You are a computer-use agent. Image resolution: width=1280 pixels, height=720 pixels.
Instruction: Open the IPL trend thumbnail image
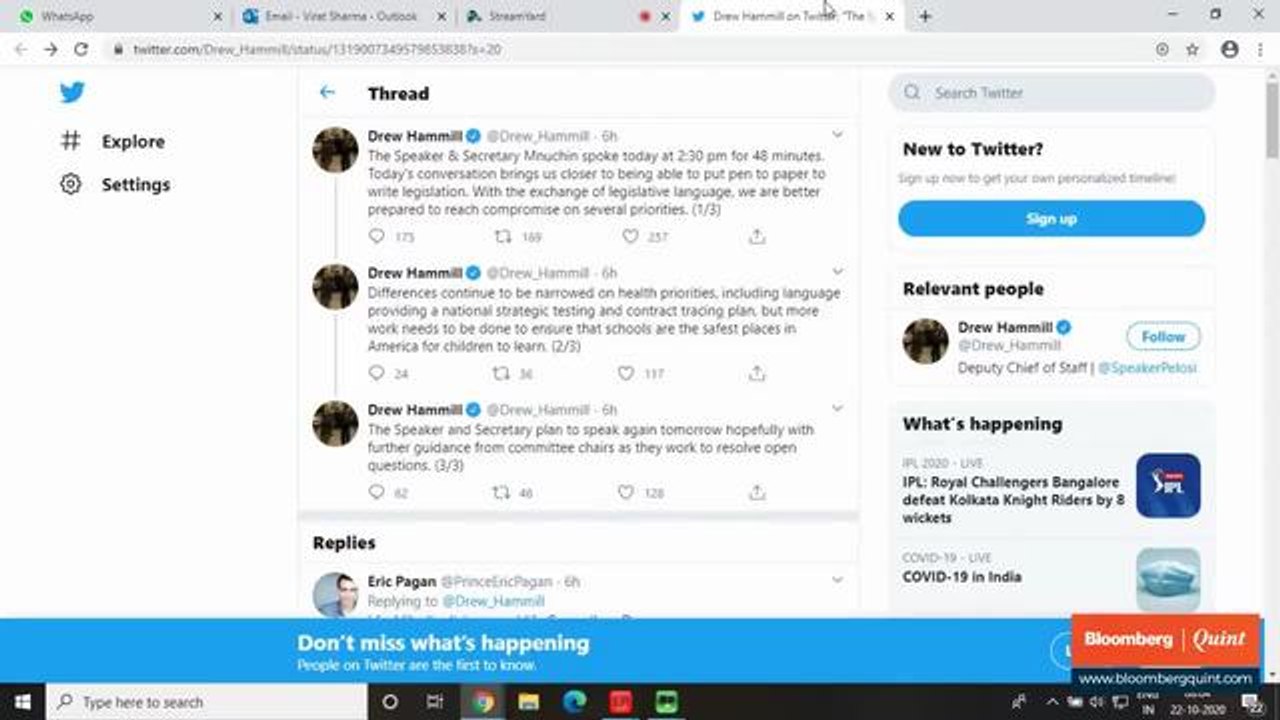[x=1168, y=486]
